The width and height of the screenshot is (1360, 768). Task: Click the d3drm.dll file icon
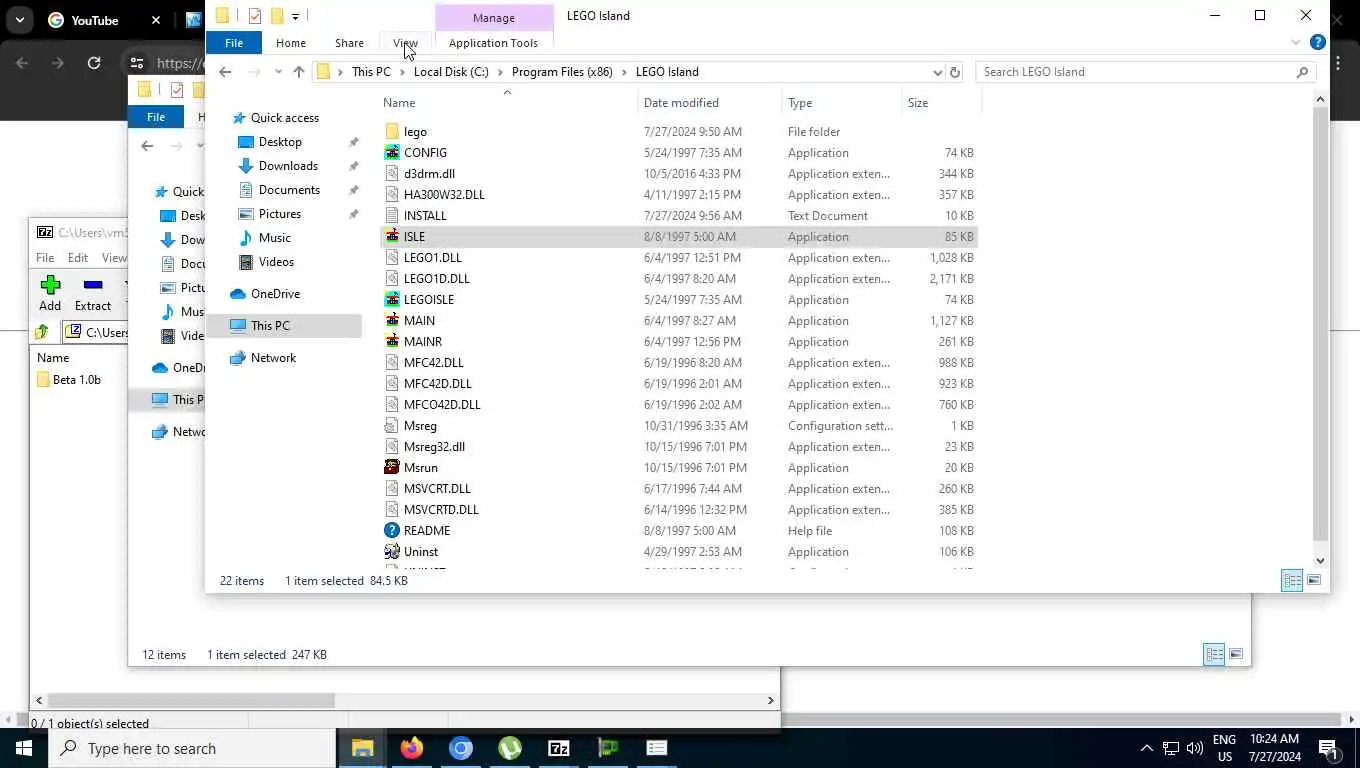point(392,174)
